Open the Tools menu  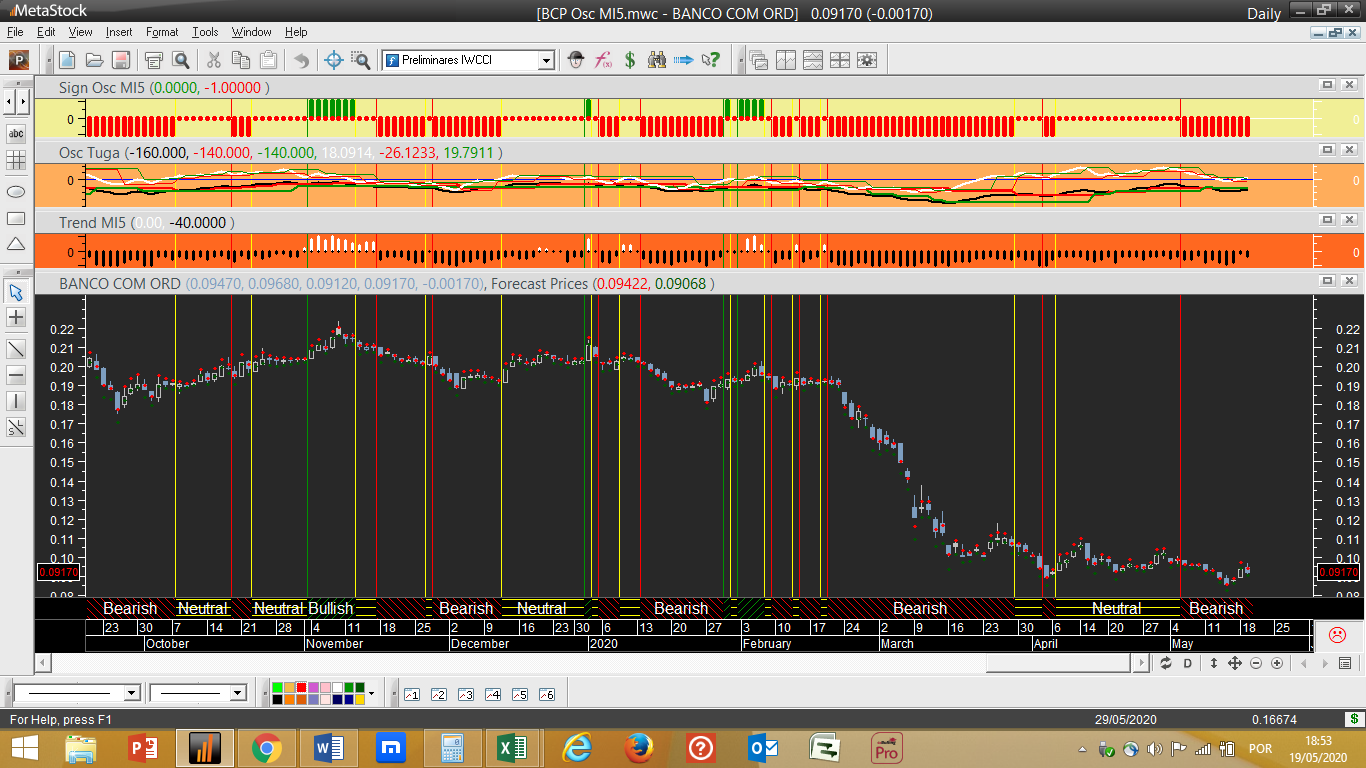click(x=205, y=32)
